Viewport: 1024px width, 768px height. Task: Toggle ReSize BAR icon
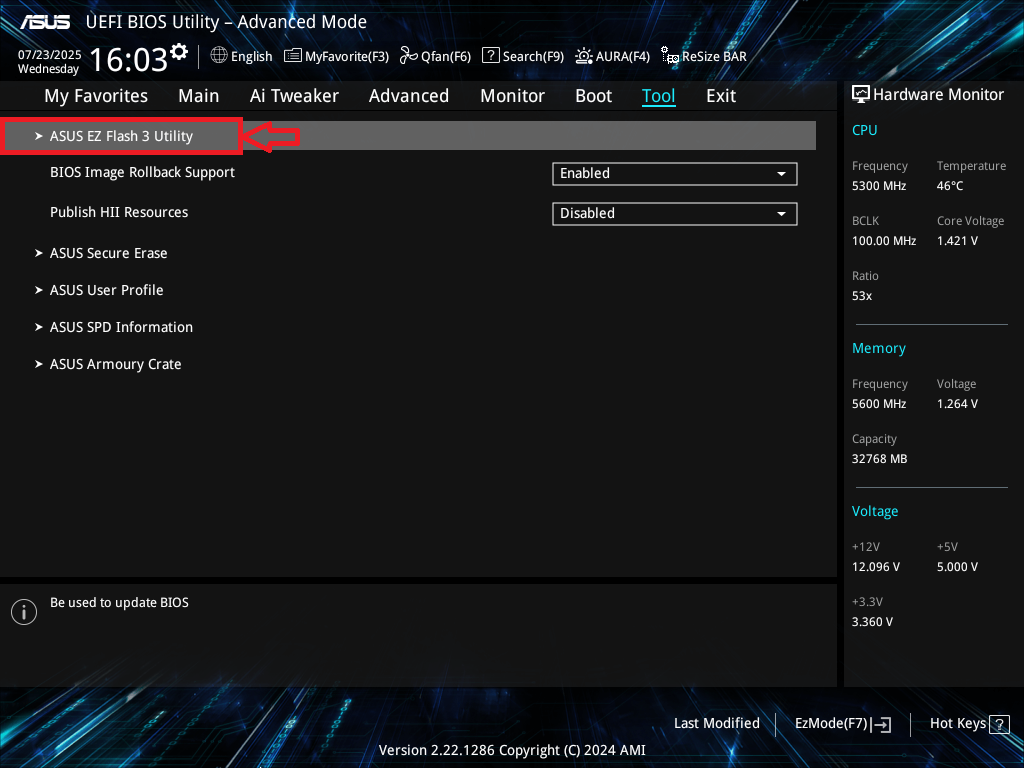click(x=669, y=56)
